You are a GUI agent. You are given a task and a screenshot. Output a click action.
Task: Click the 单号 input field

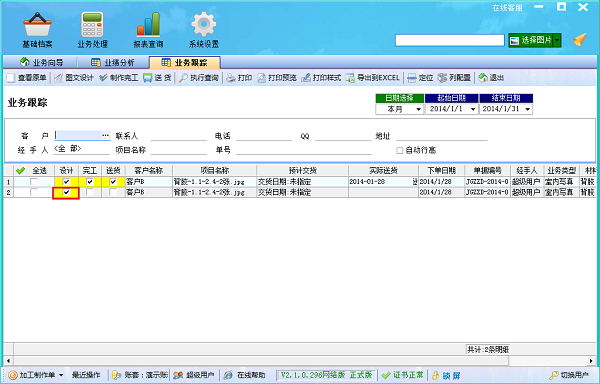coord(304,150)
